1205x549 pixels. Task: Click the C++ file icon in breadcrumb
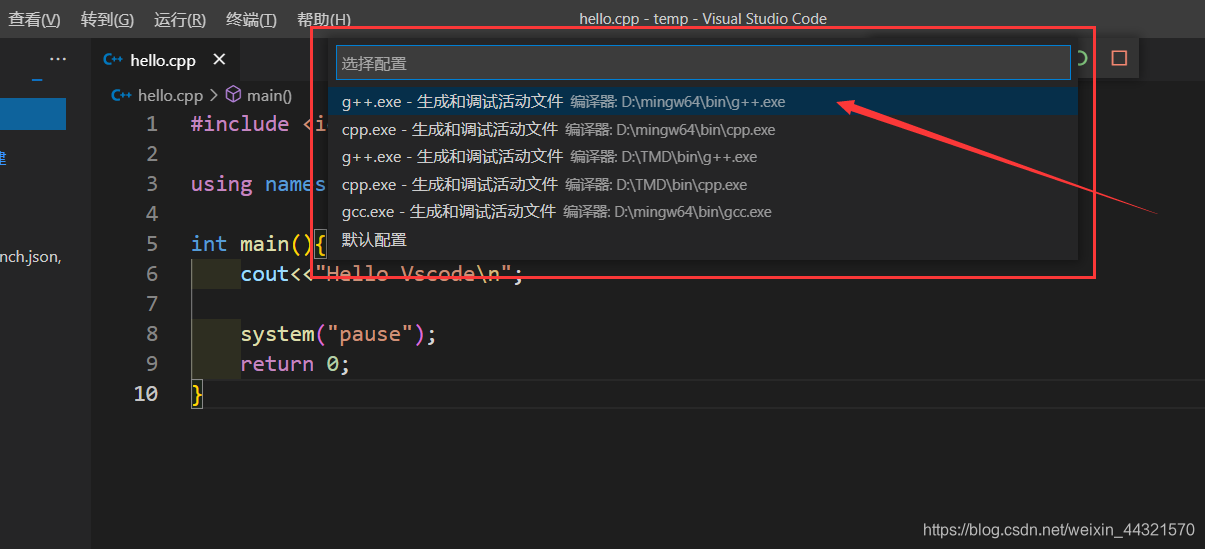(122, 95)
